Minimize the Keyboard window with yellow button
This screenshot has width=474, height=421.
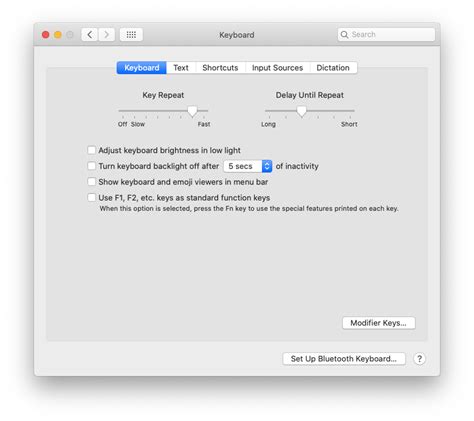58,35
